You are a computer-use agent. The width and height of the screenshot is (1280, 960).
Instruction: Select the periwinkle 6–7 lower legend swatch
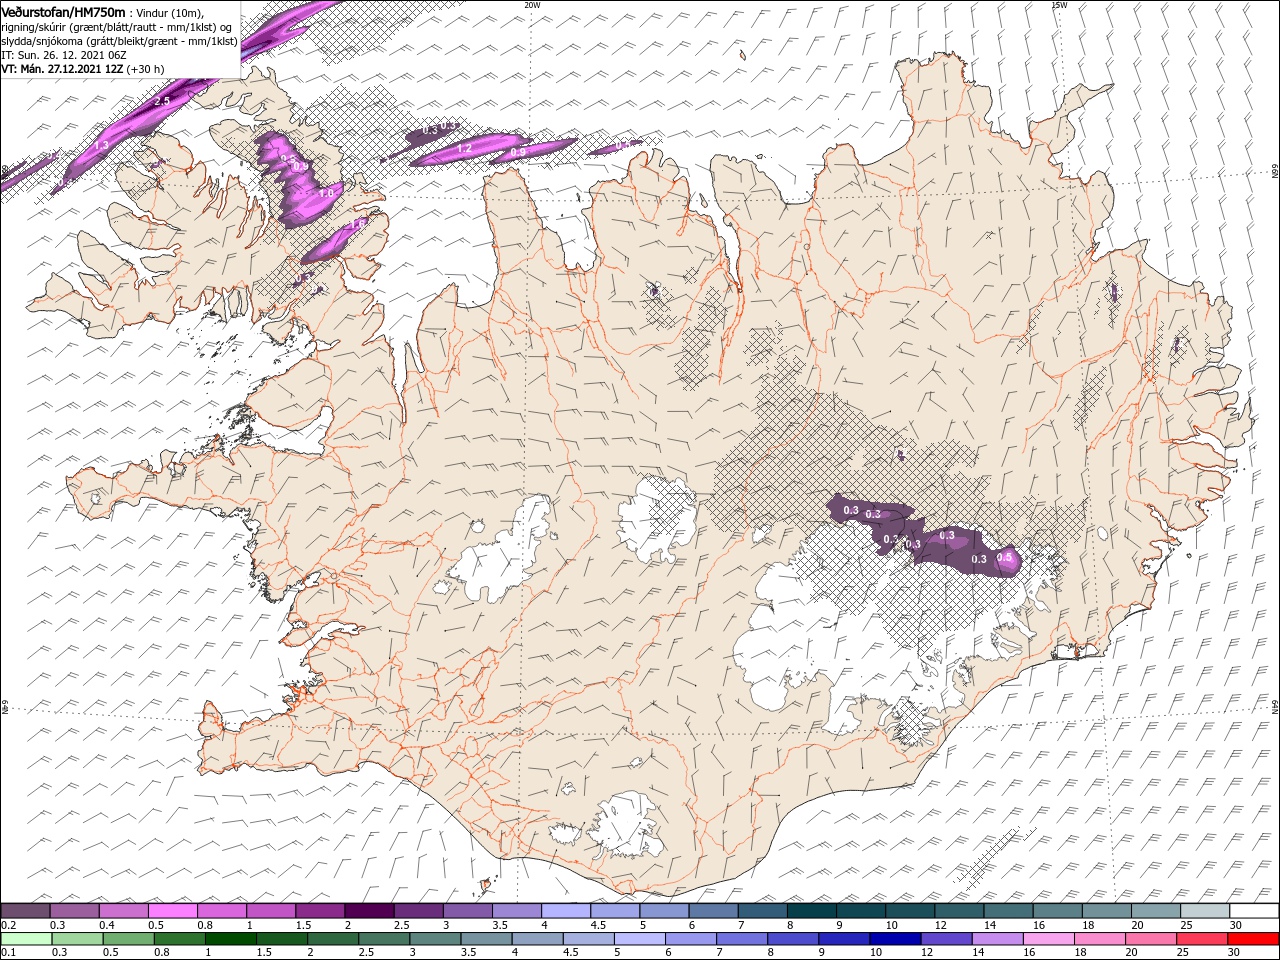690,938
